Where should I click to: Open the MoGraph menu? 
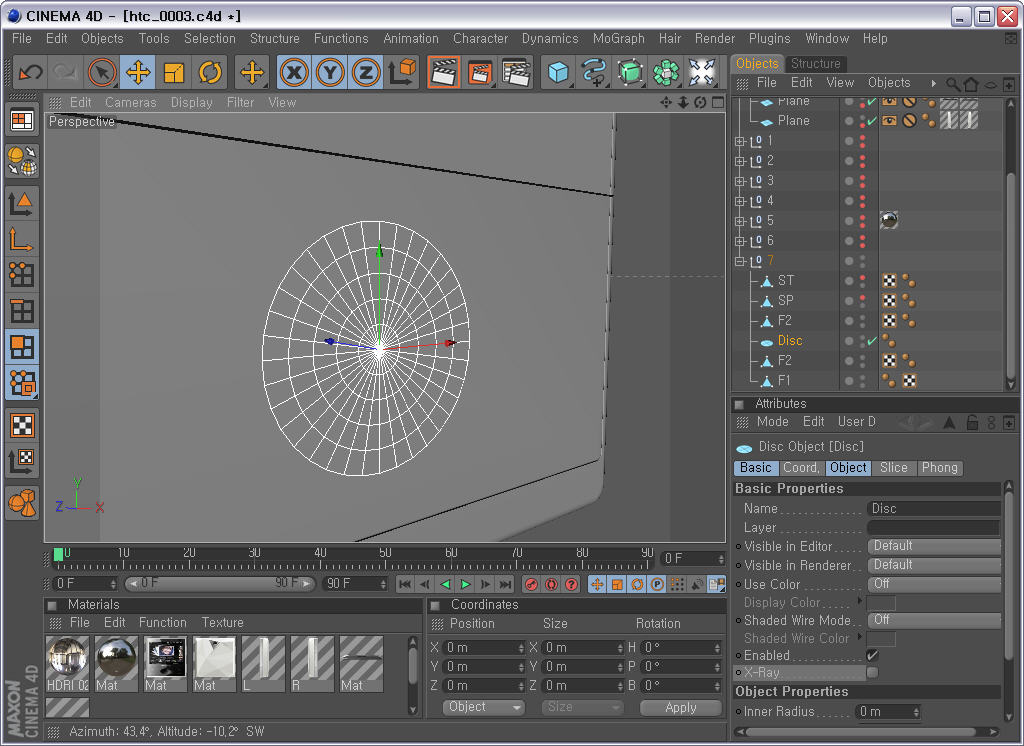point(618,39)
